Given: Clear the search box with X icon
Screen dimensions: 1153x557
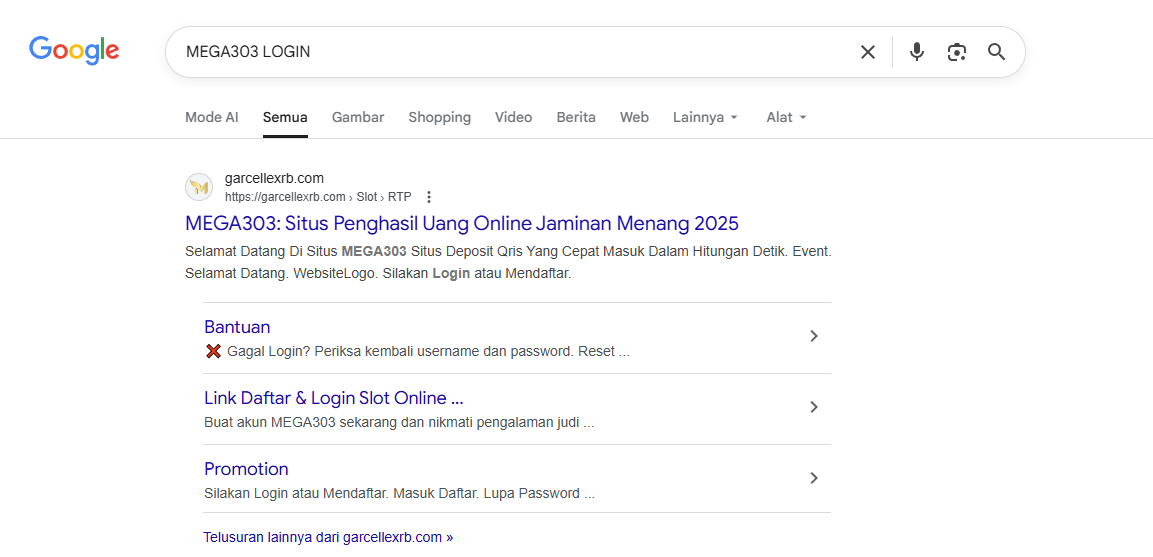Looking at the screenshot, I should (x=868, y=52).
